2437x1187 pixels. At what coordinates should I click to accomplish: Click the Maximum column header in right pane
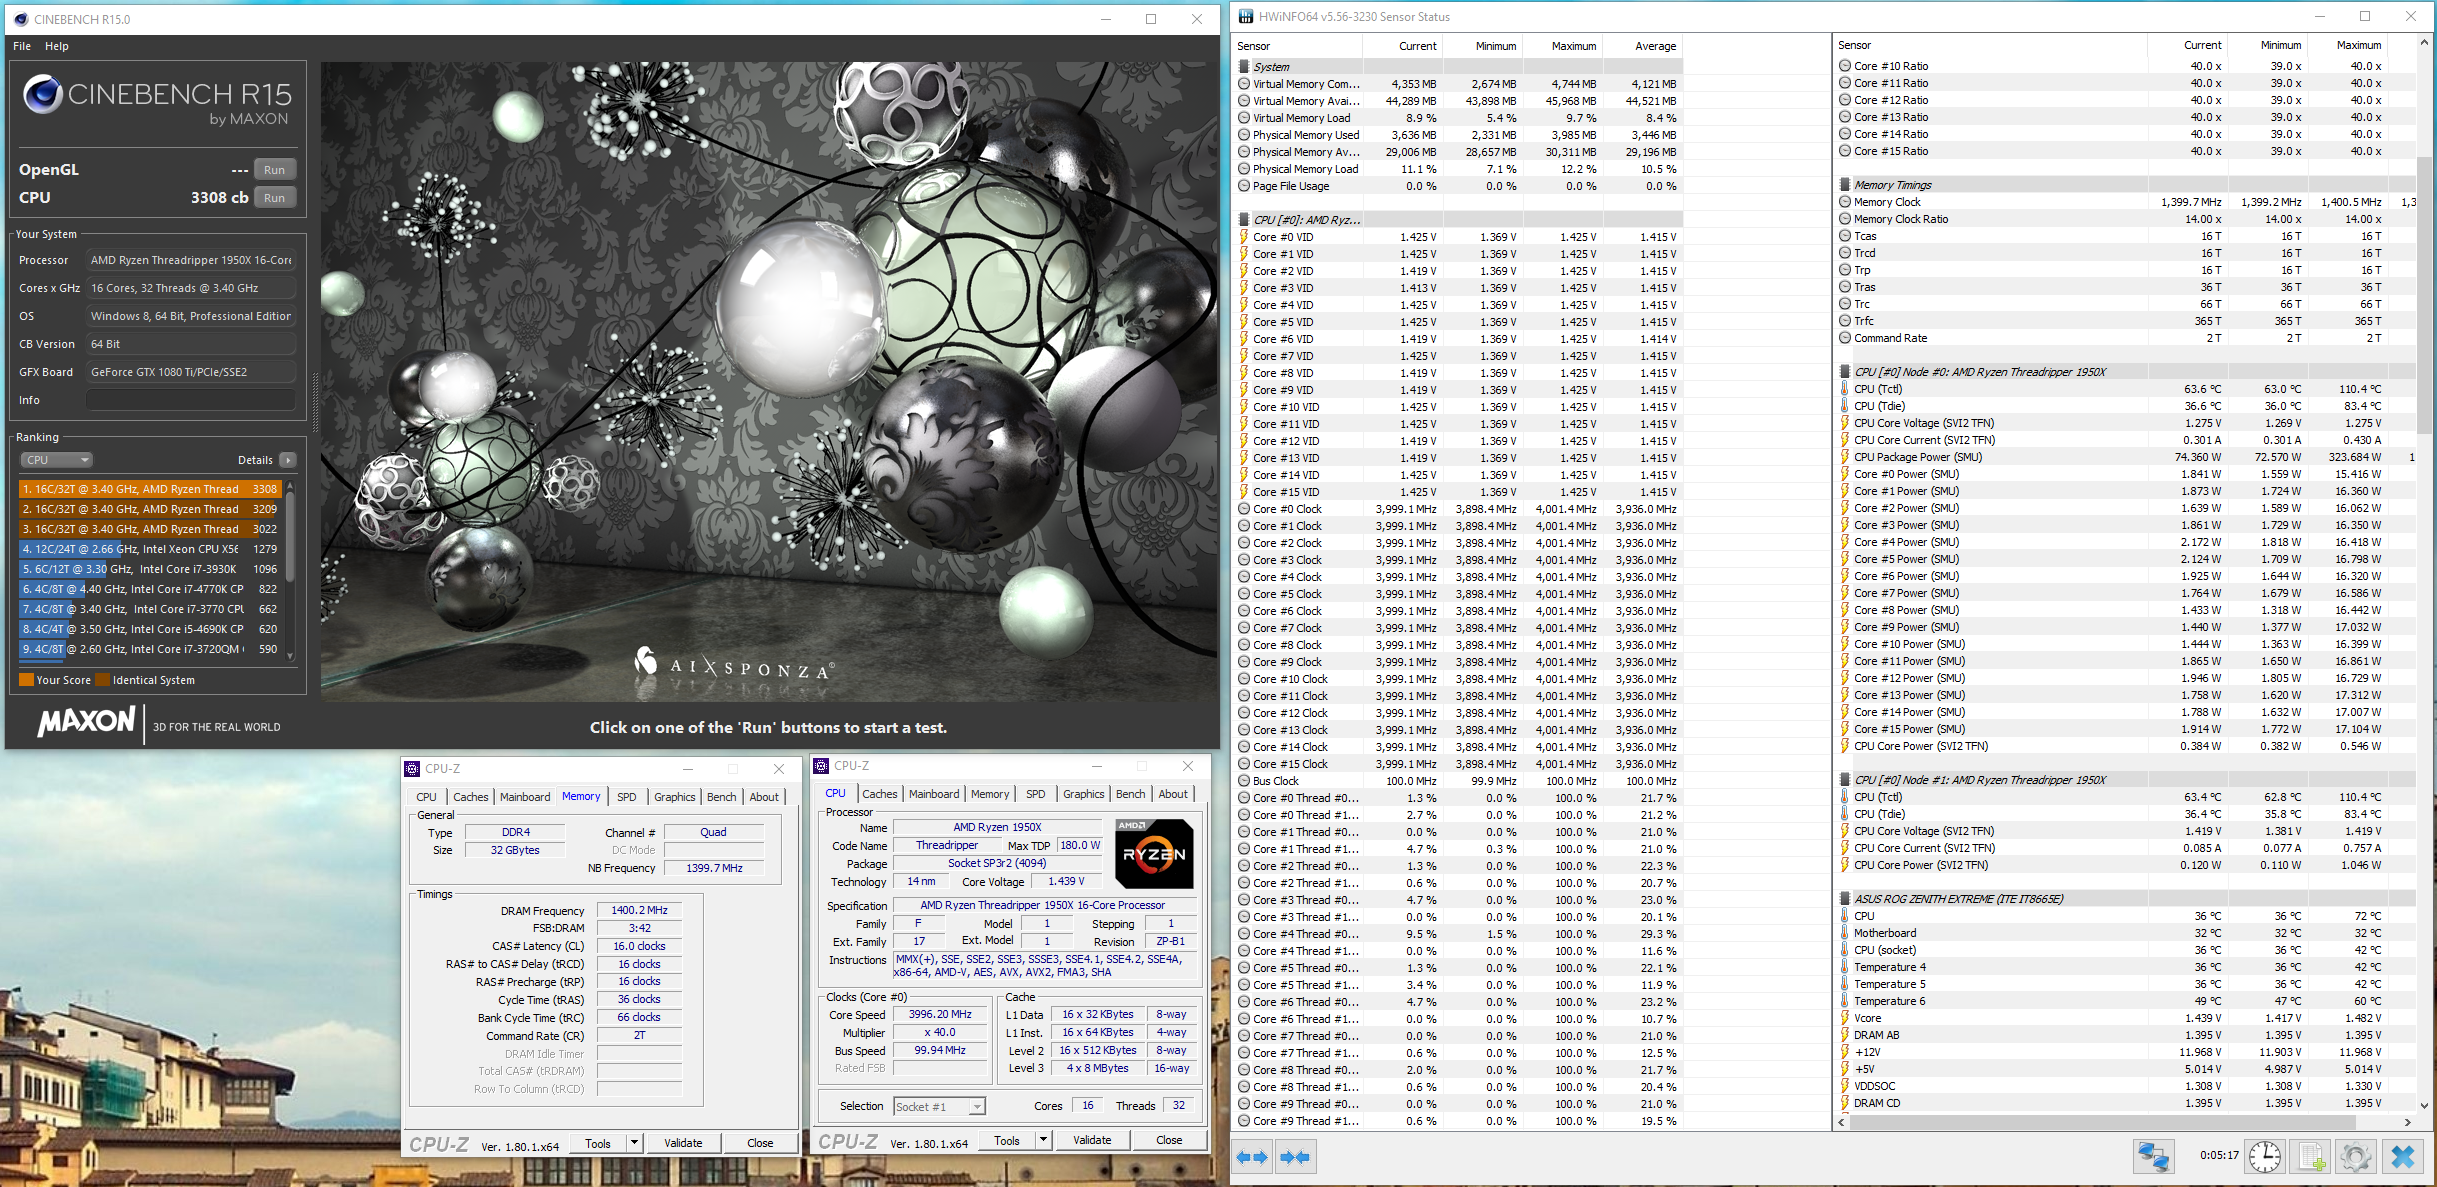tap(2349, 45)
